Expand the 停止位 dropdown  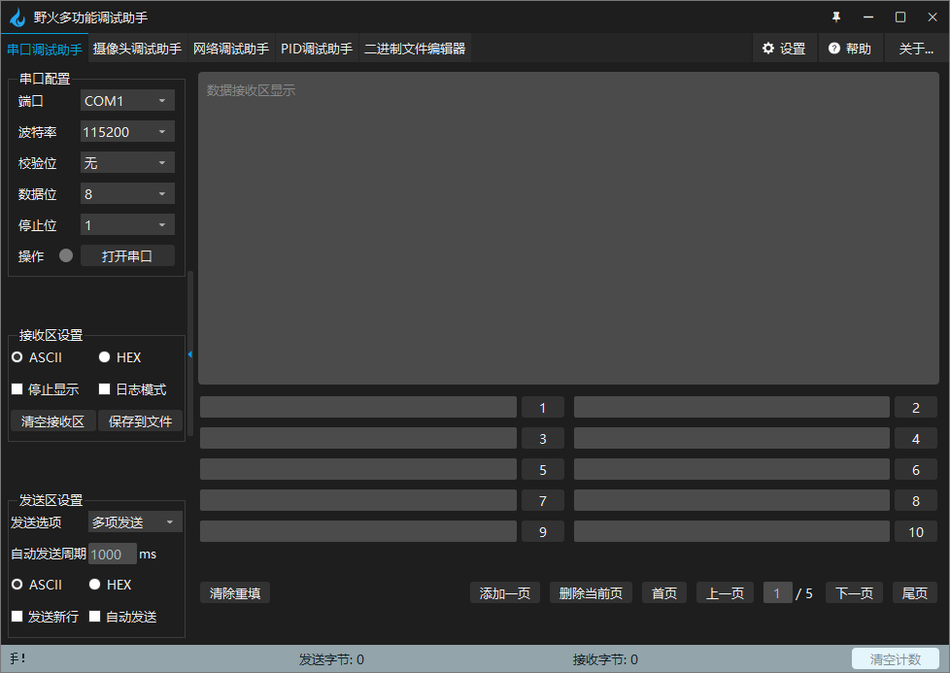pyautogui.click(x=127, y=225)
